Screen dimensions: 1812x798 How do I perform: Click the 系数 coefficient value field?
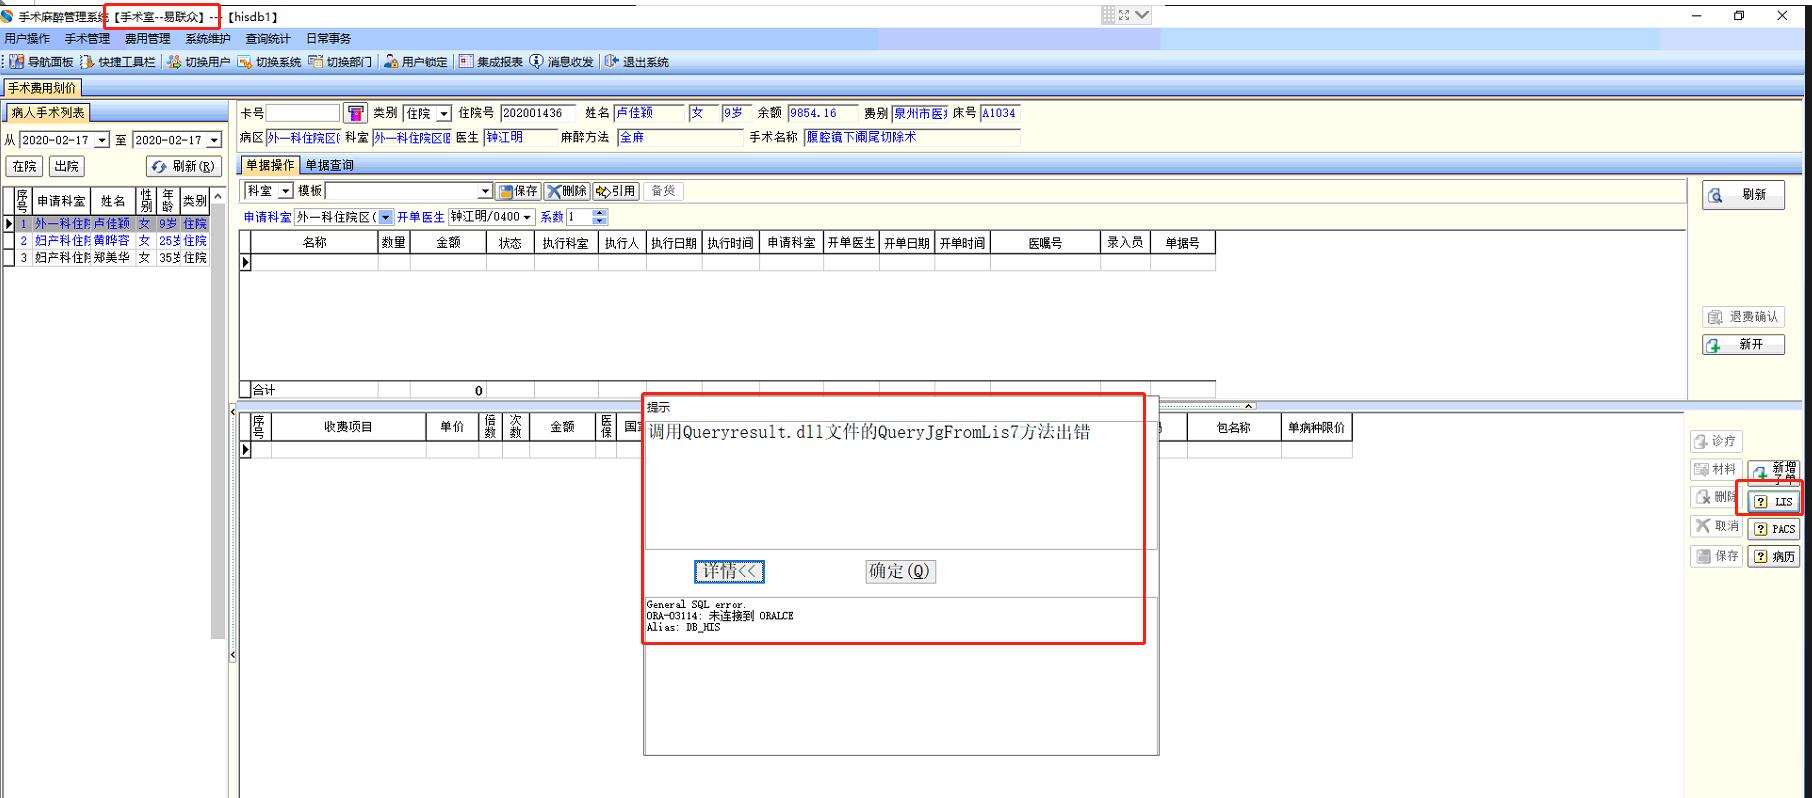[x=579, y=217]
